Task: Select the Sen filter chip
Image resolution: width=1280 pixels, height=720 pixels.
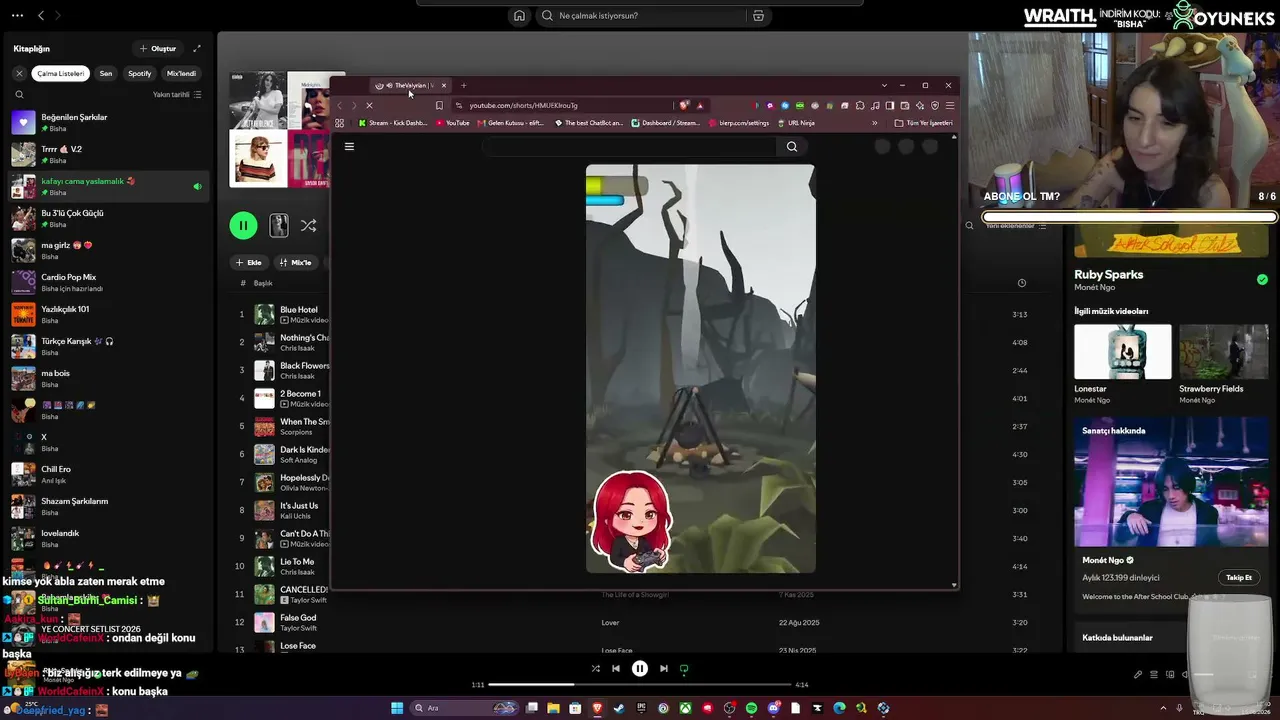Action: [106, 73]
